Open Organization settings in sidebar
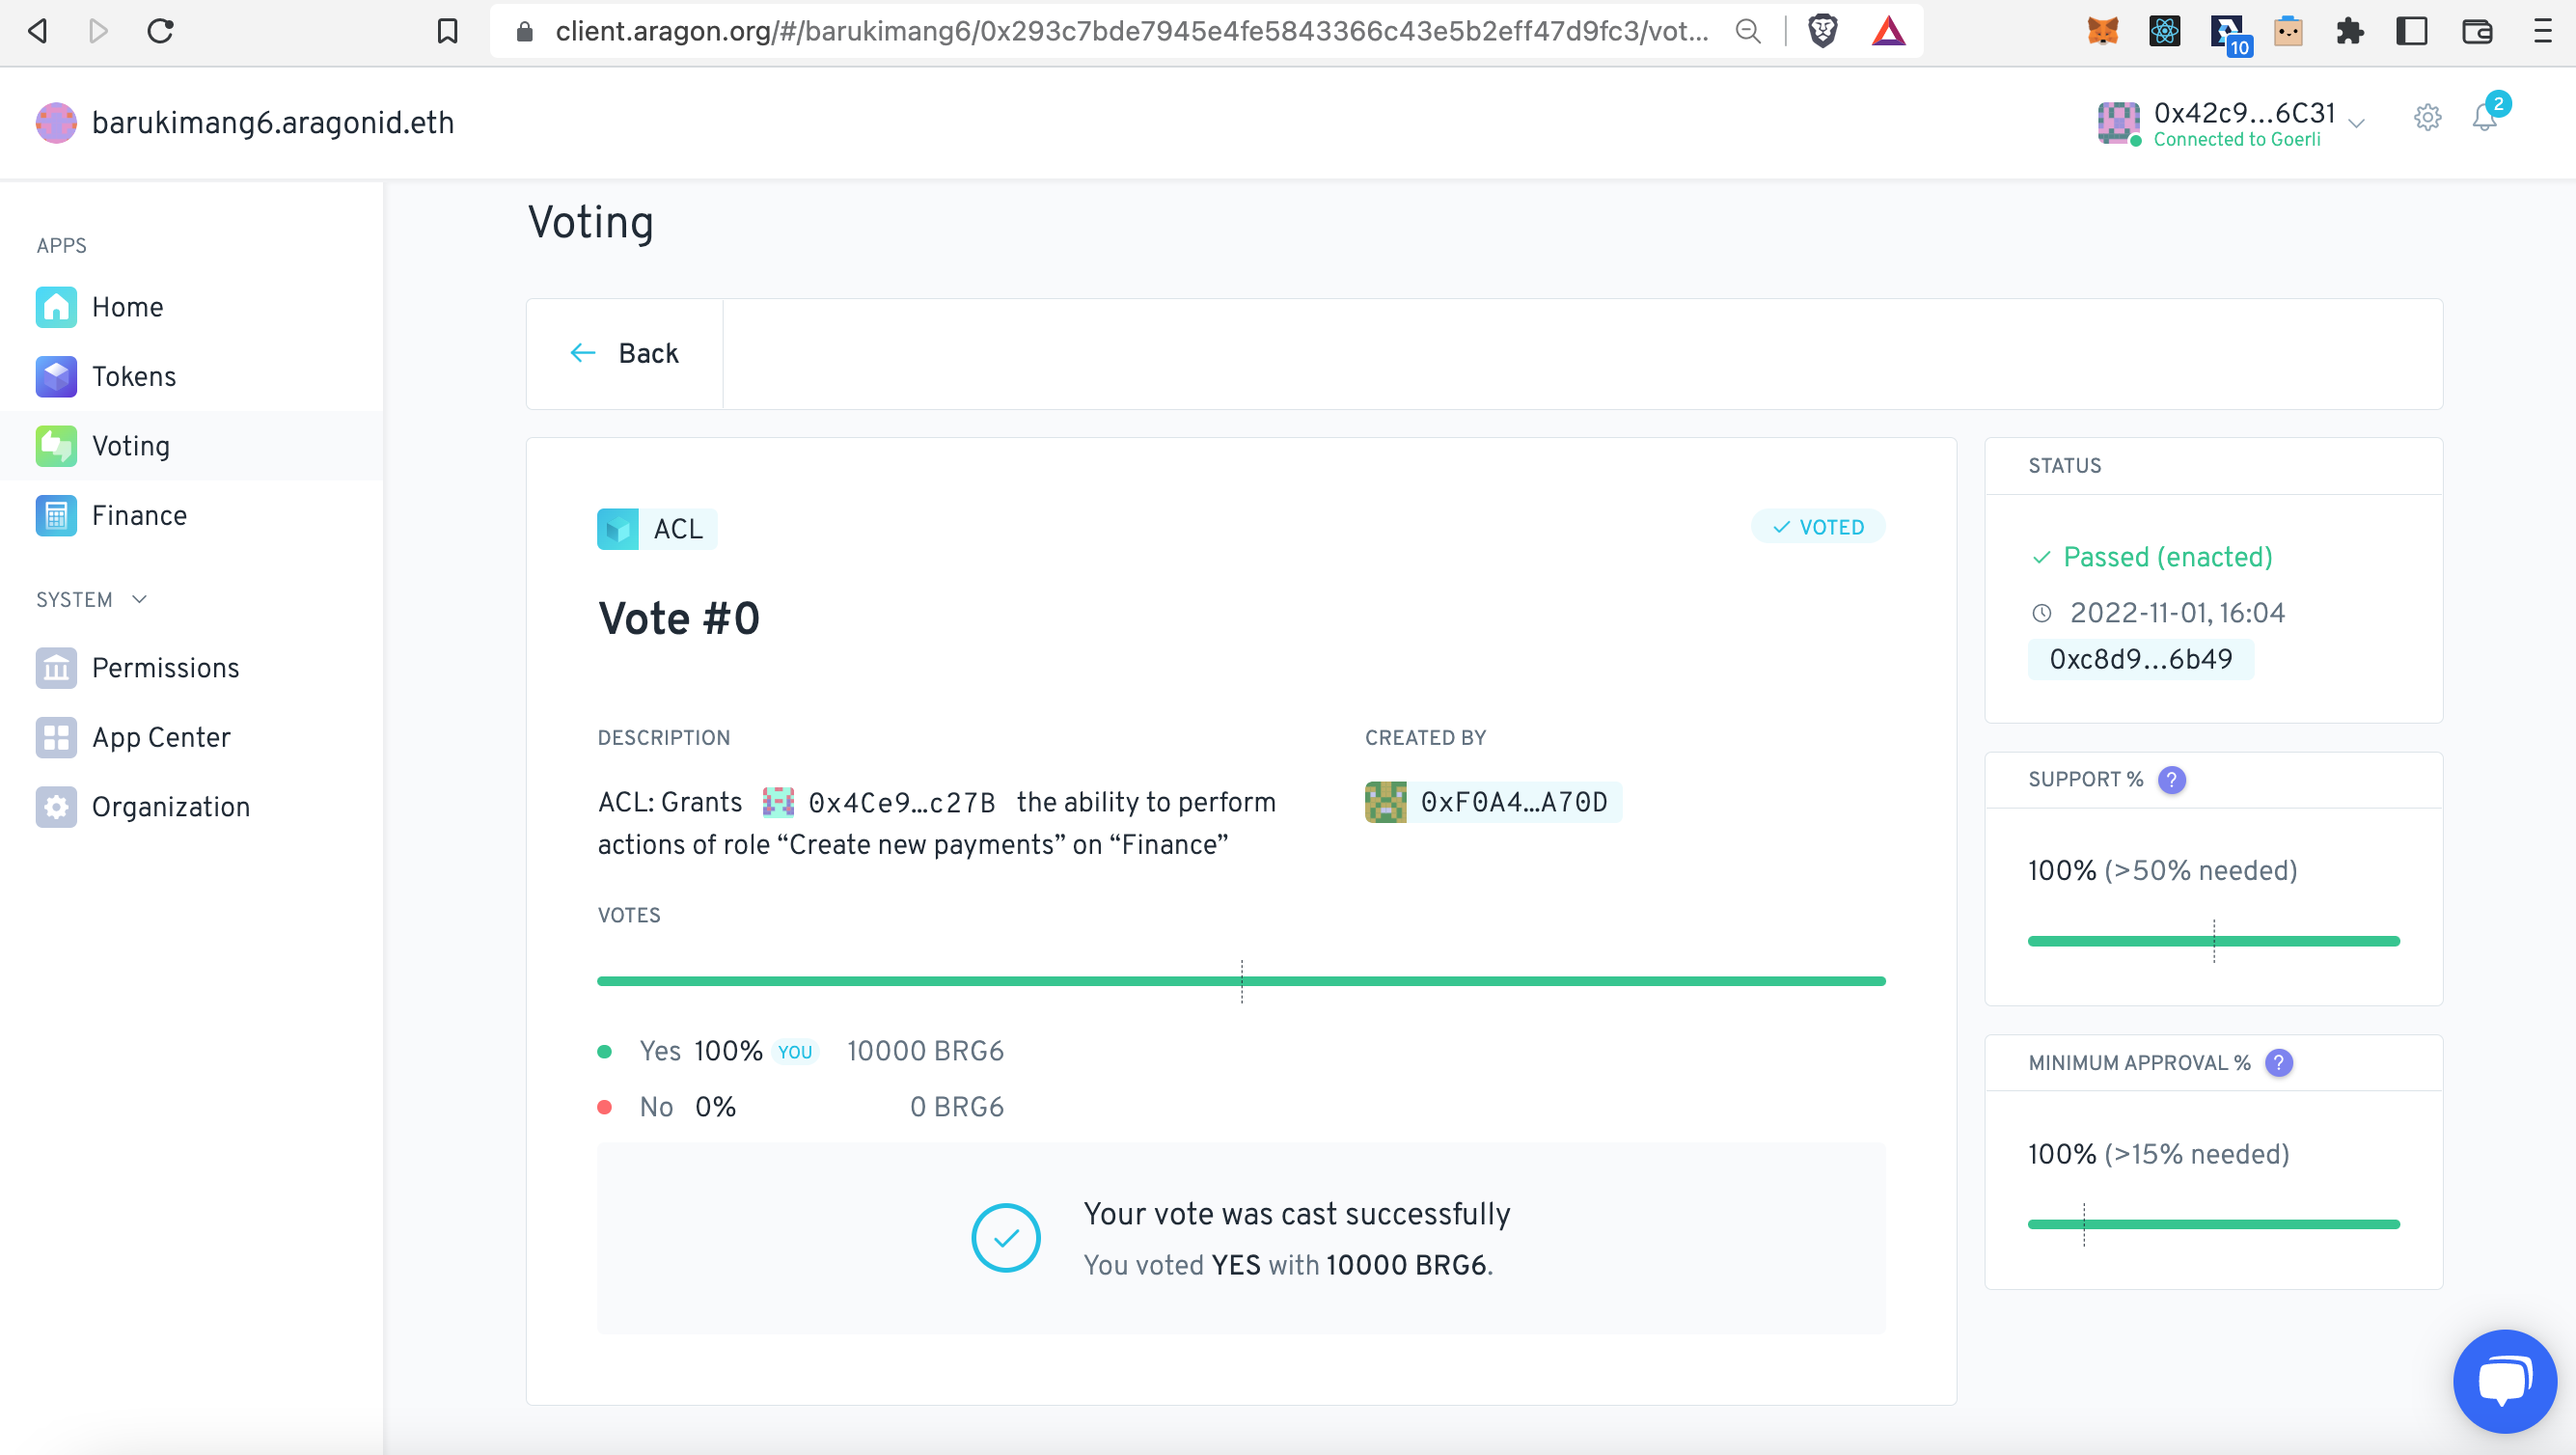 pyautogui.click(x=192, y=807)
